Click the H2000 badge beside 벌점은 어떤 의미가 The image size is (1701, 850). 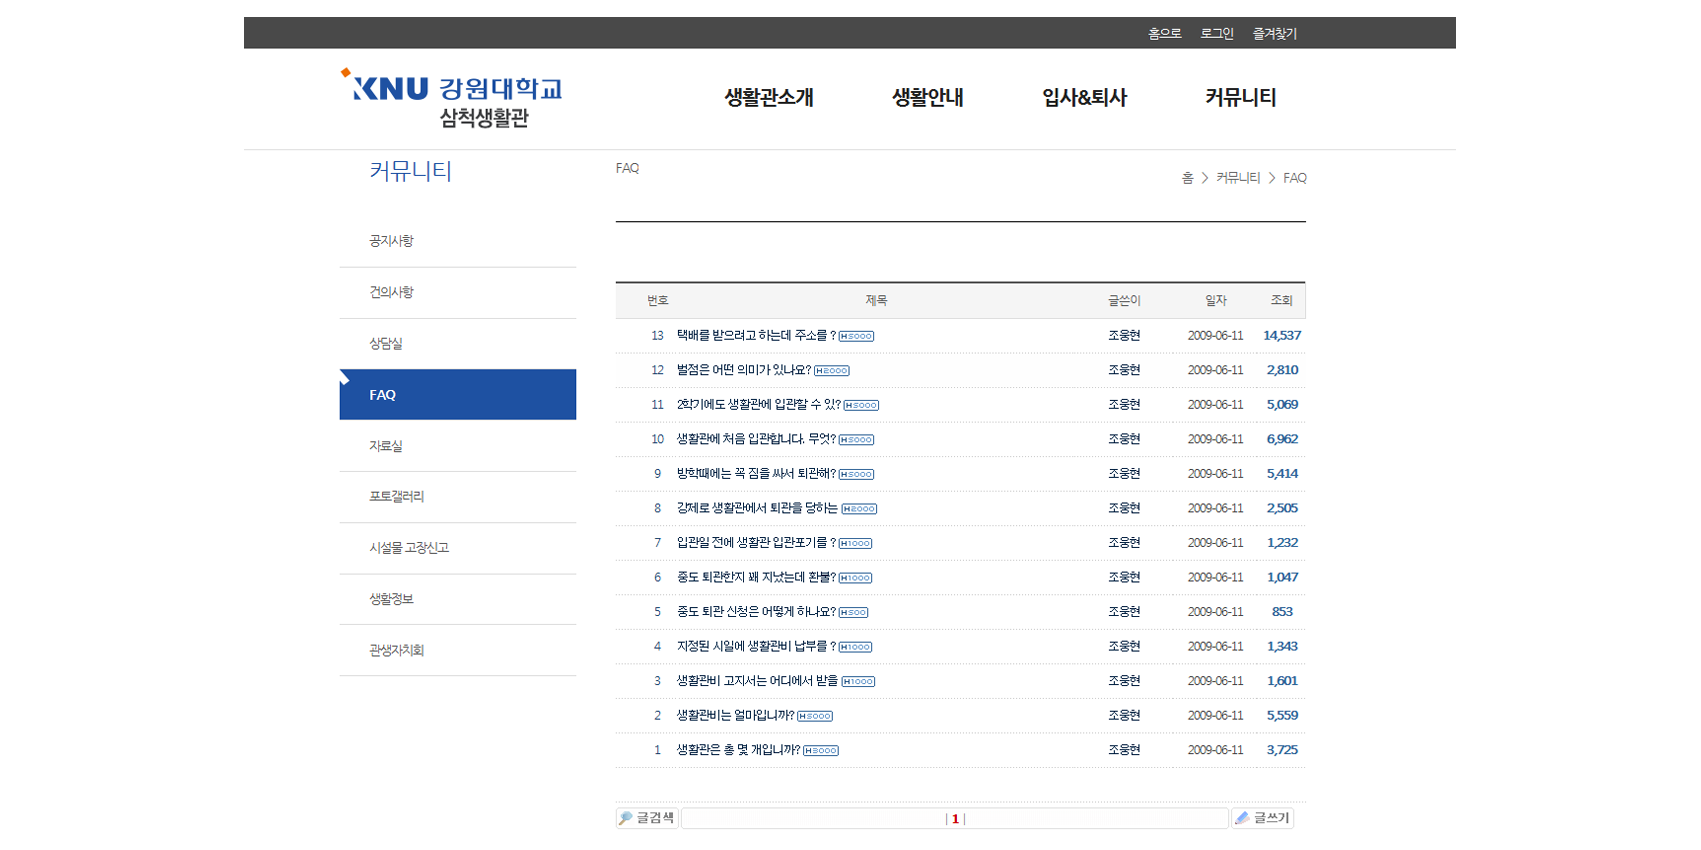point(832,371)
